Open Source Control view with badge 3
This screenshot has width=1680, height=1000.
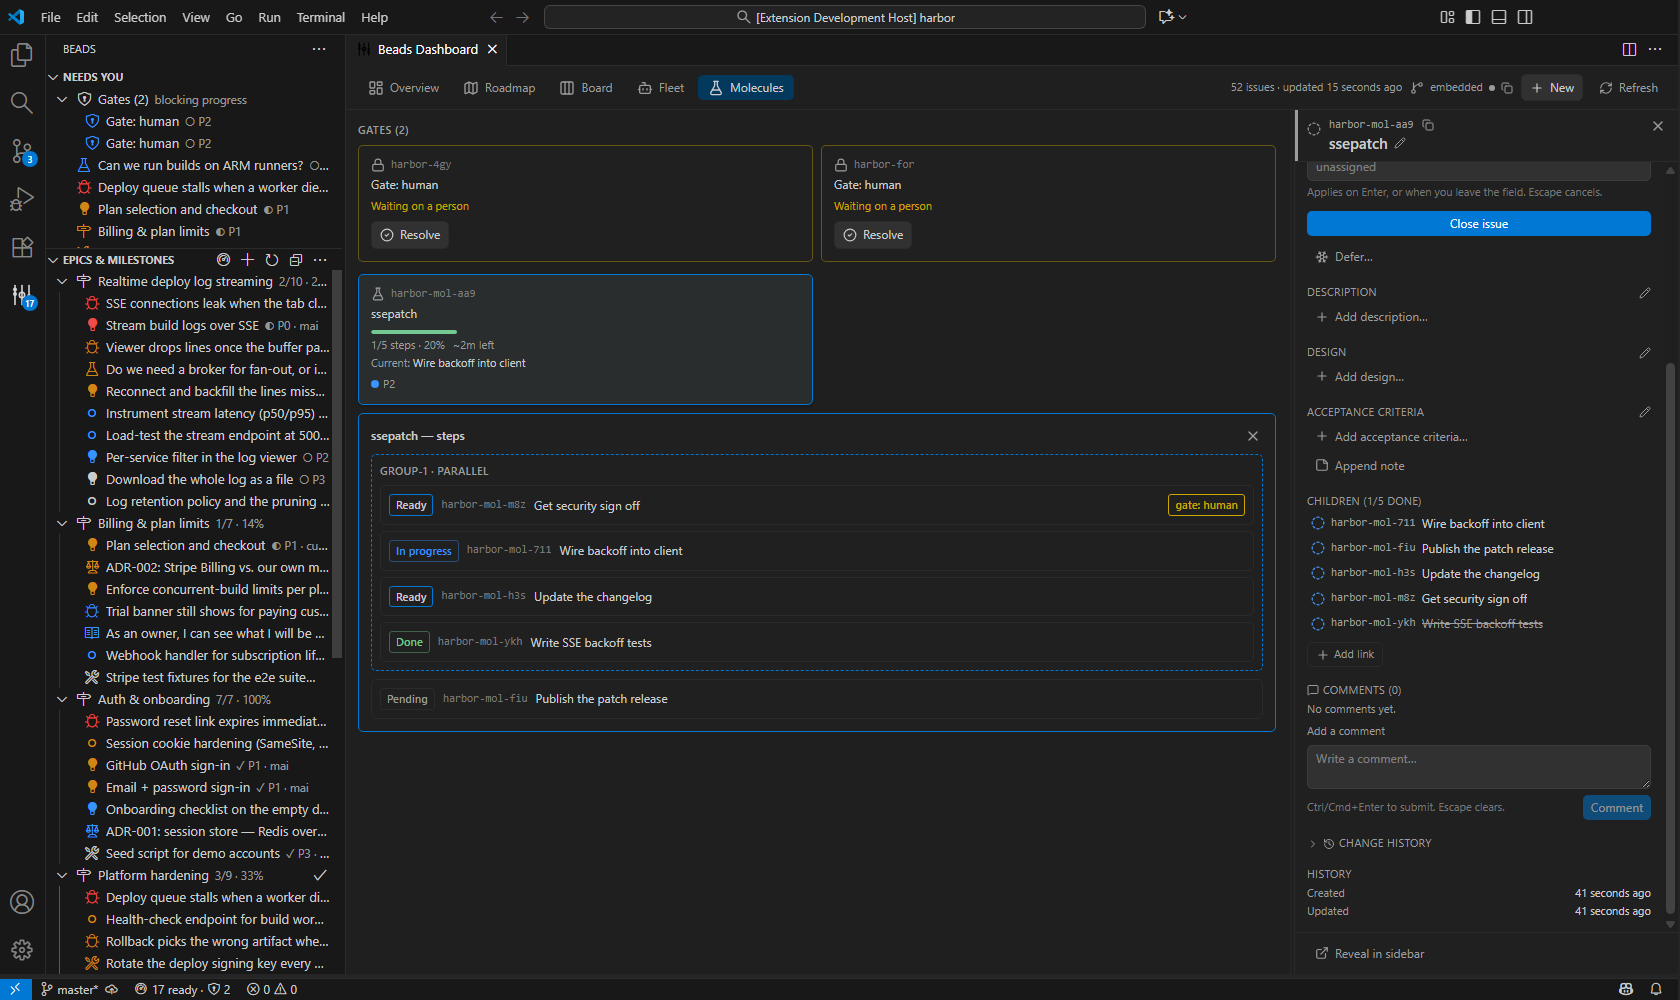pos(22,151)
